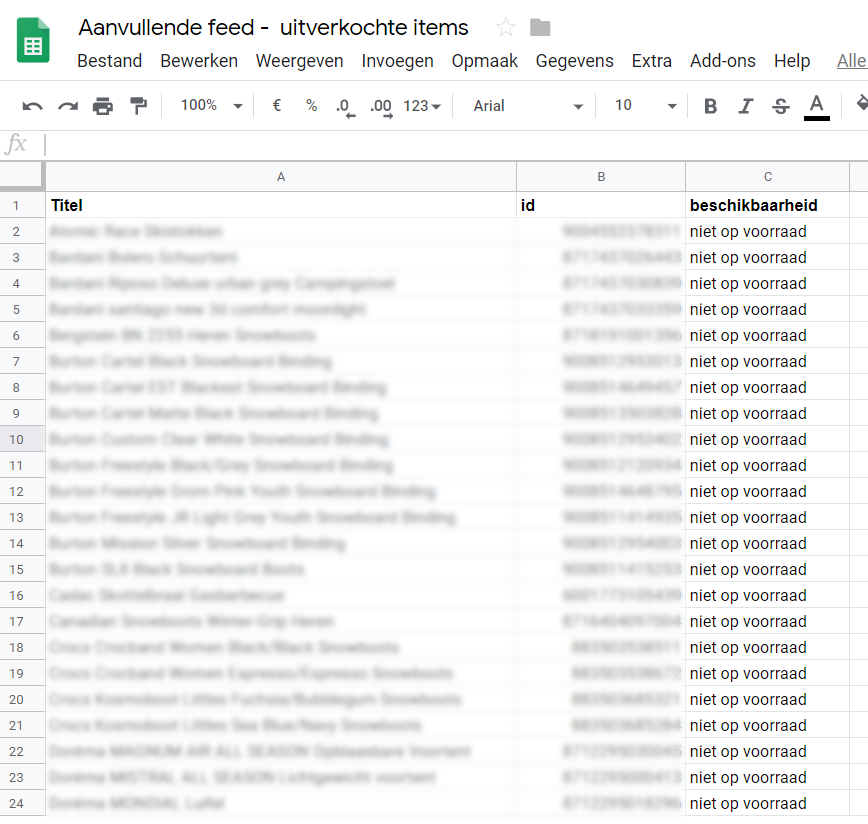Viewport: 868px width, 824px height.
Task: Format as percentage
Action: pyautogui.click(x=312, y=105)
